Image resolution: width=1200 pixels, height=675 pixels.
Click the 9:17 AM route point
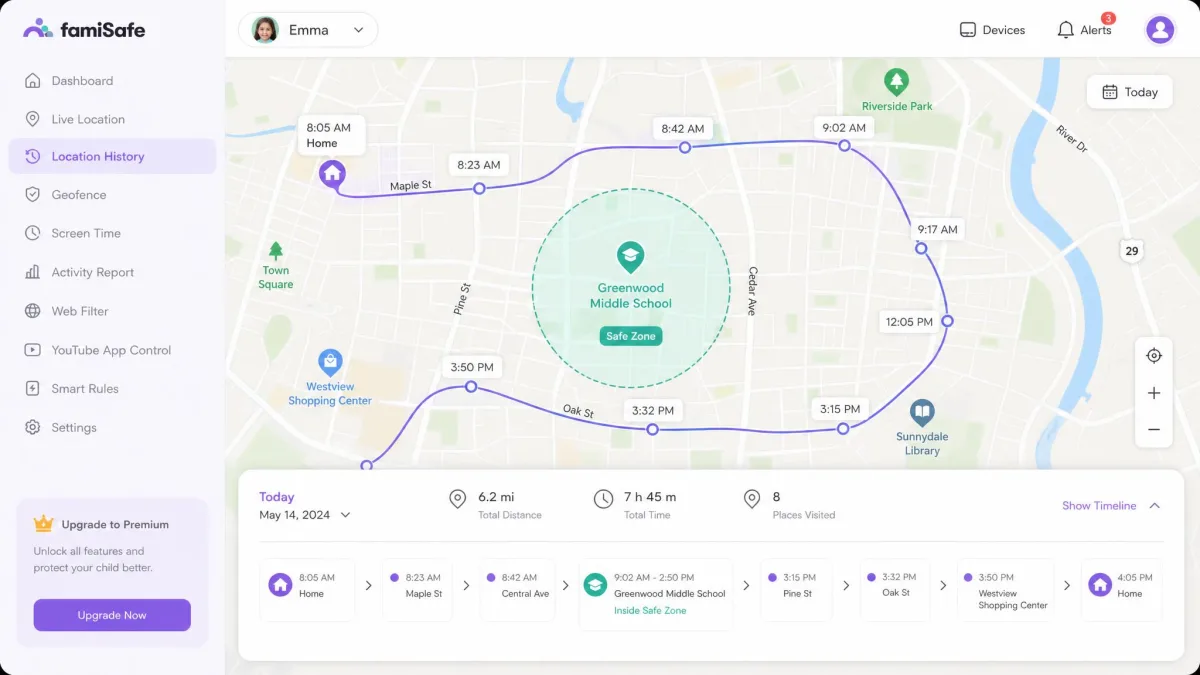[921, 248]
